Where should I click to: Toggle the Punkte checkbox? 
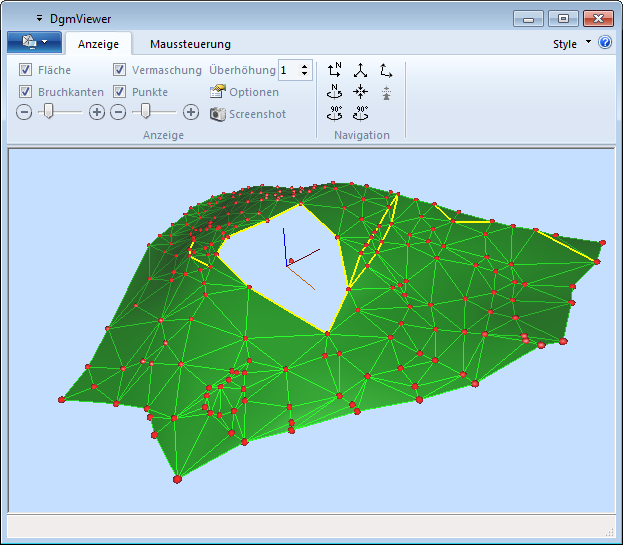tap(120, 92)
